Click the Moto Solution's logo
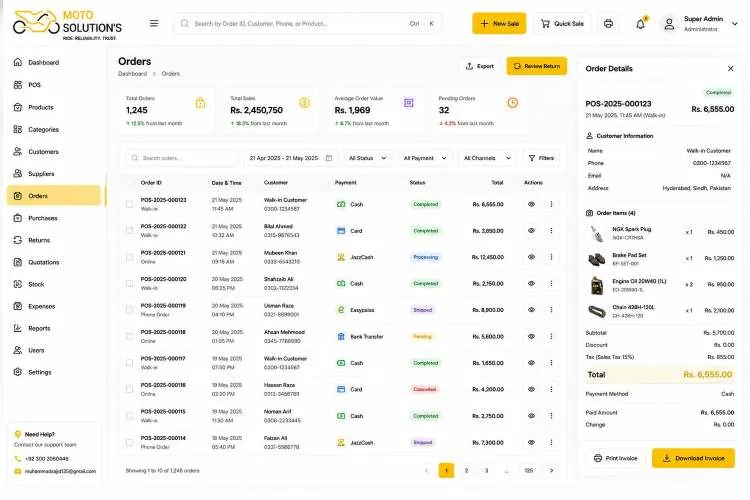The image size is (750, 500). 67,25
